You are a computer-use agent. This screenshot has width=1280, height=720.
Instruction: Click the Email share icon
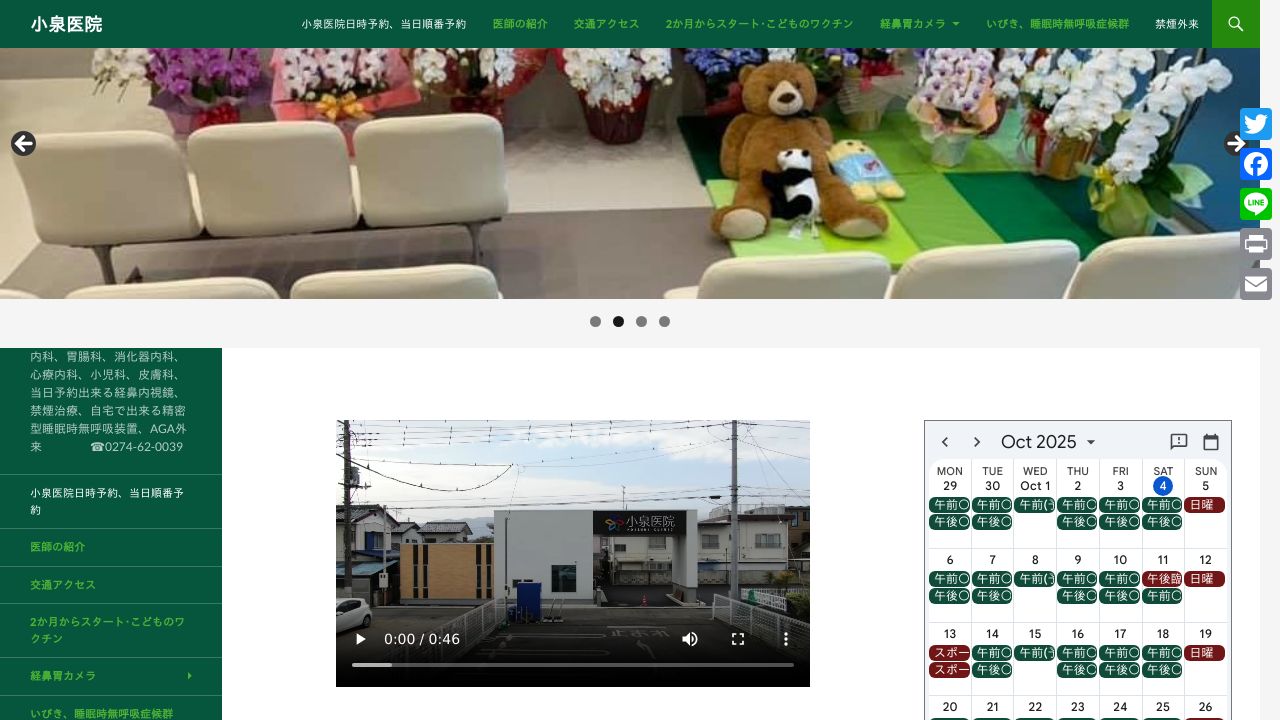coord(1256,284)
